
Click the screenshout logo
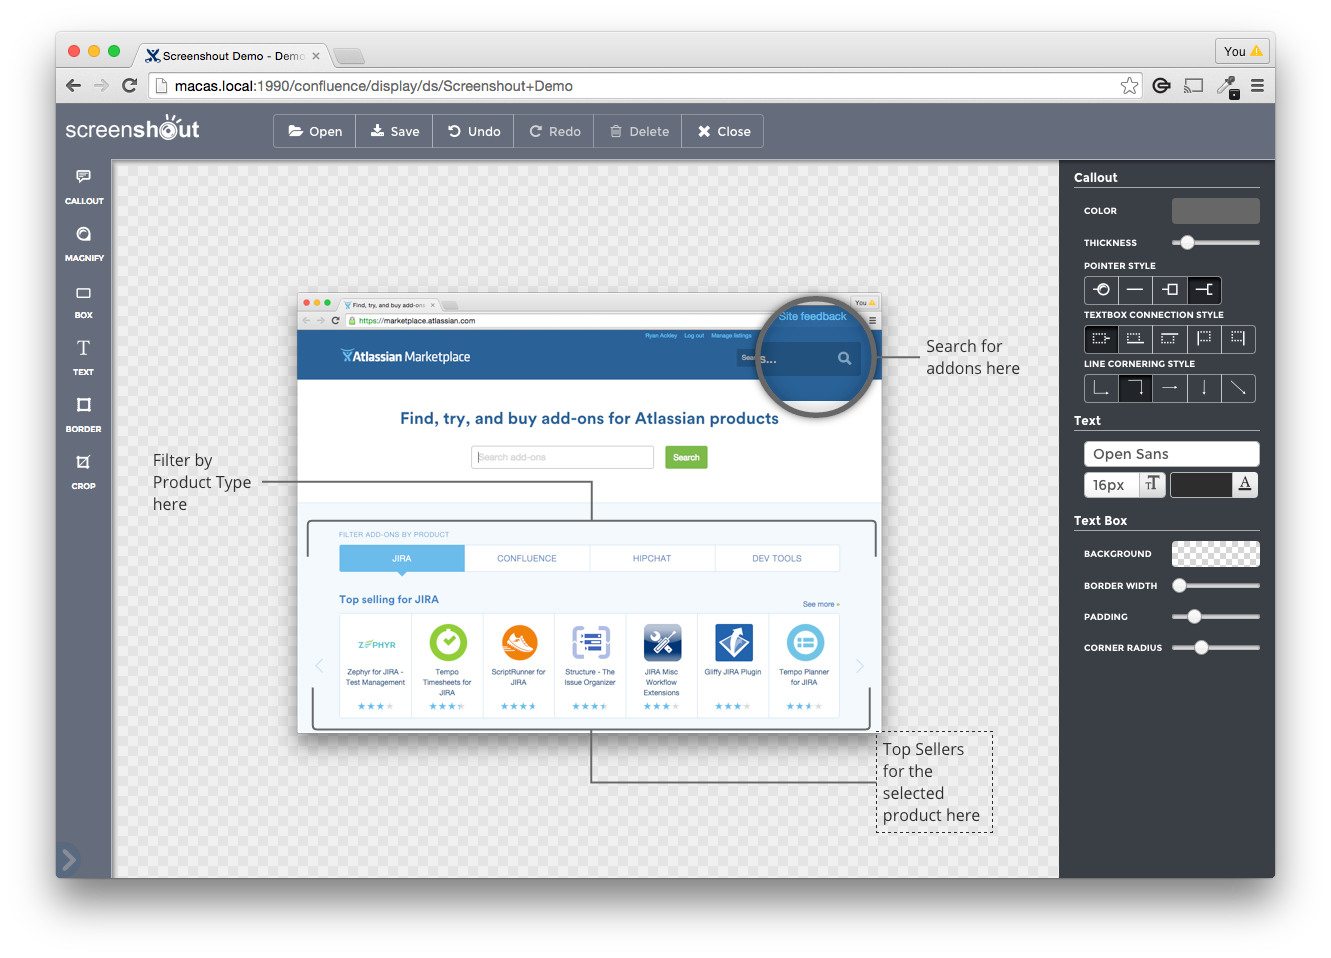point(132,129)
